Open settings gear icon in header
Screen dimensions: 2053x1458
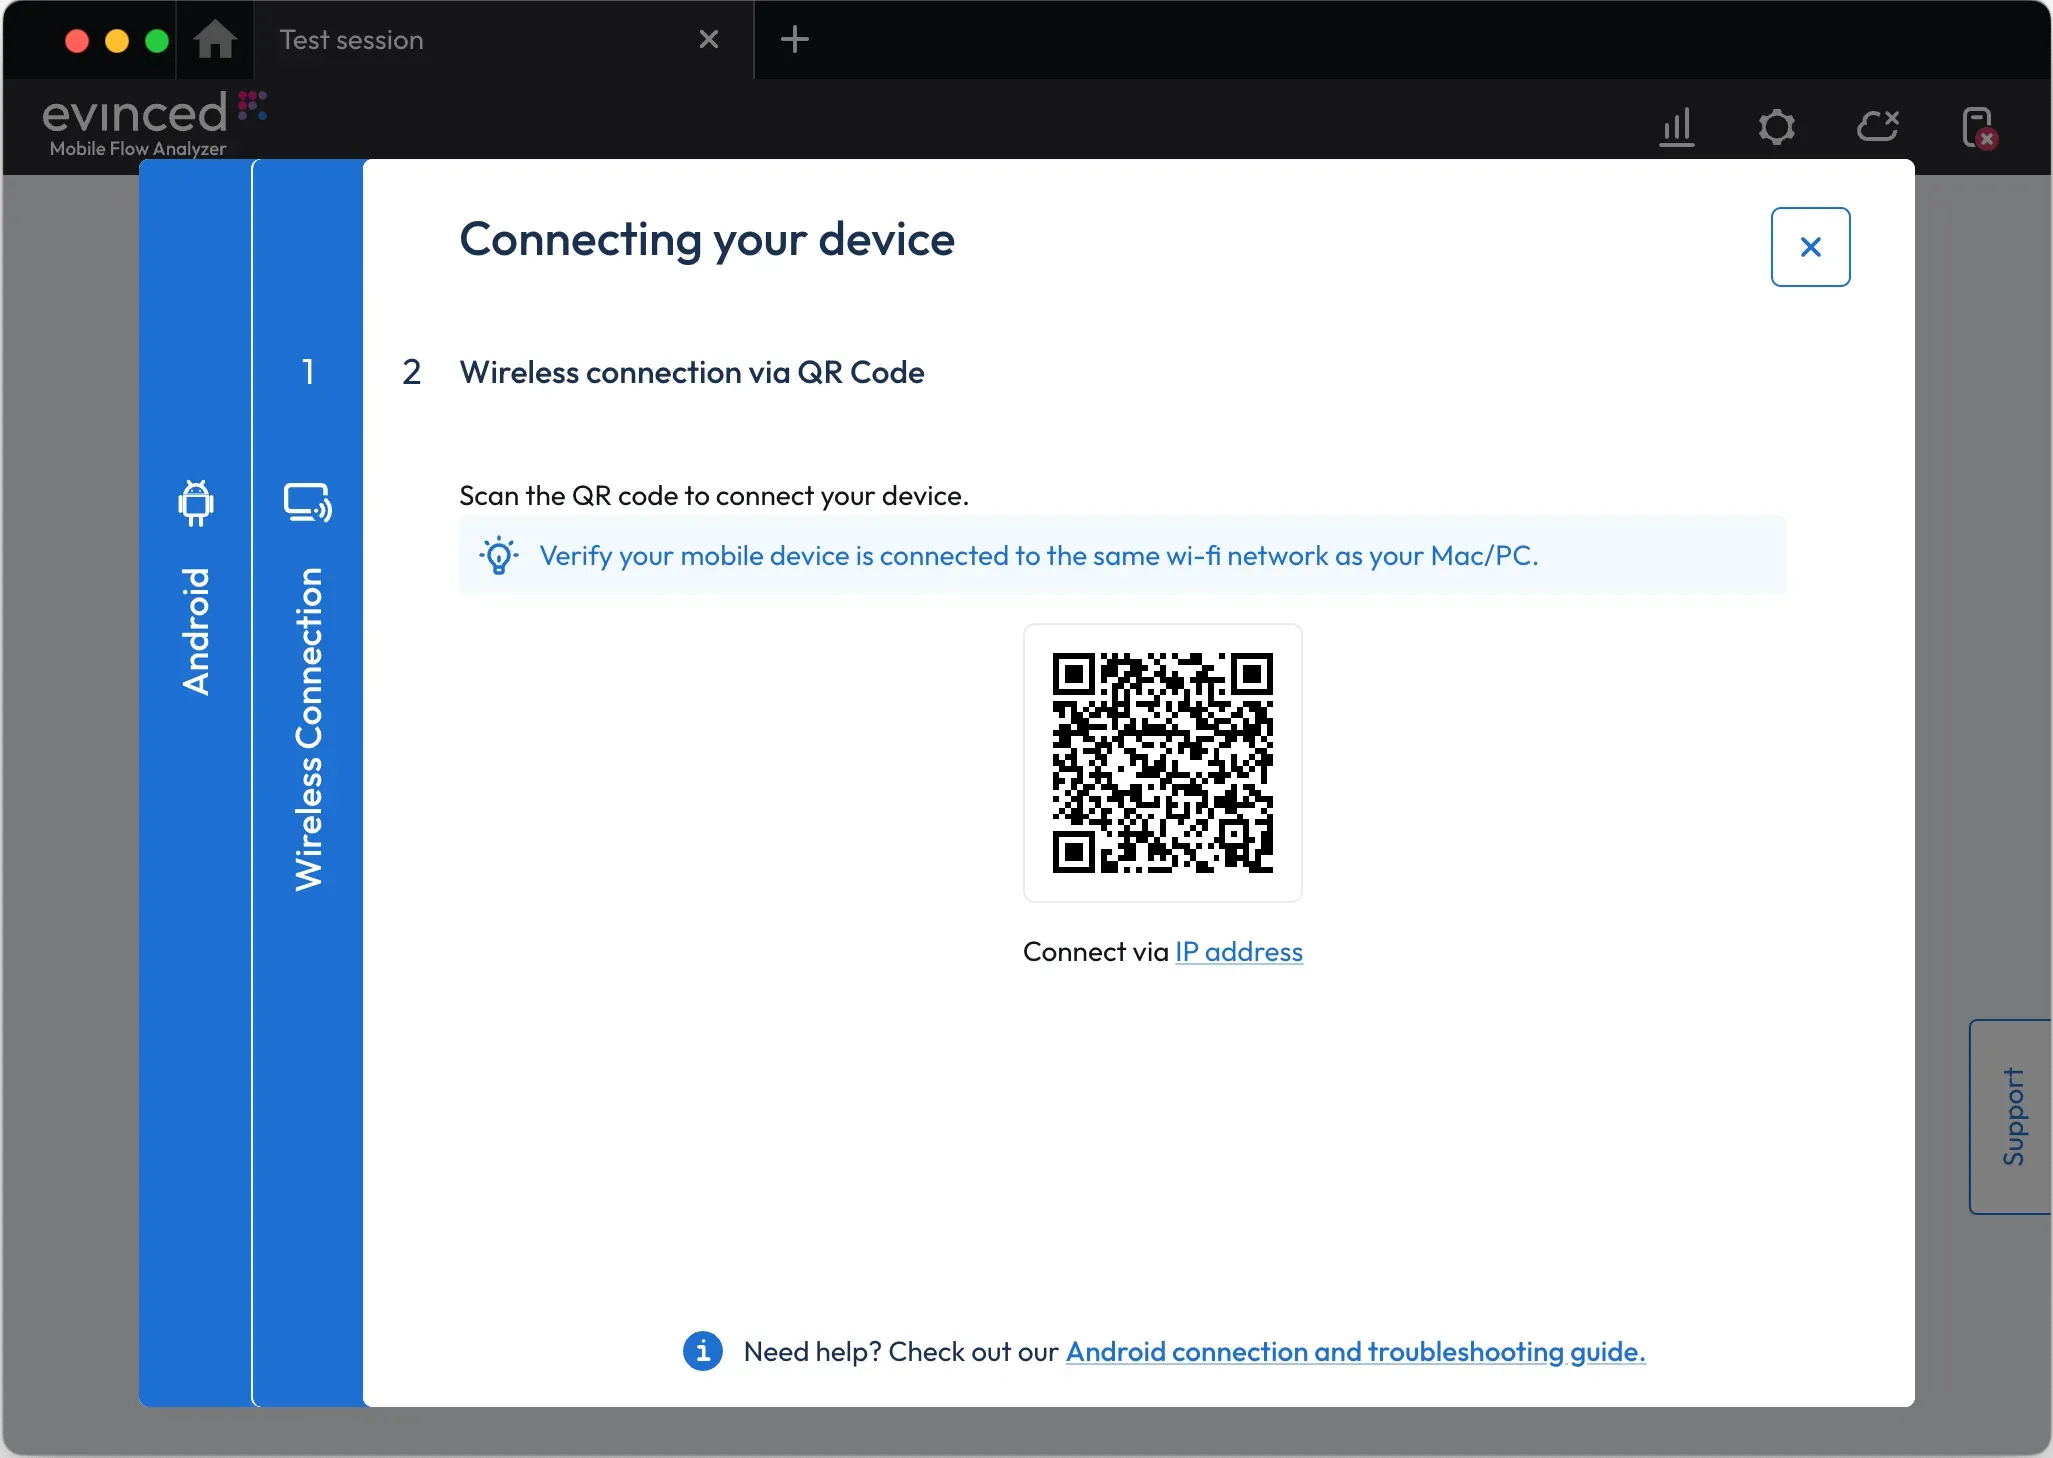[1777, 127]
